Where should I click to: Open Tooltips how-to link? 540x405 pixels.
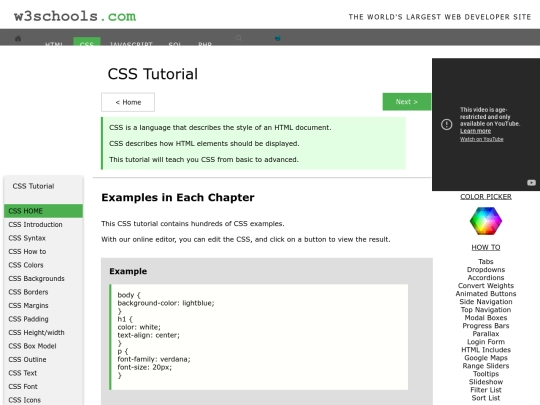pos(486,374)
